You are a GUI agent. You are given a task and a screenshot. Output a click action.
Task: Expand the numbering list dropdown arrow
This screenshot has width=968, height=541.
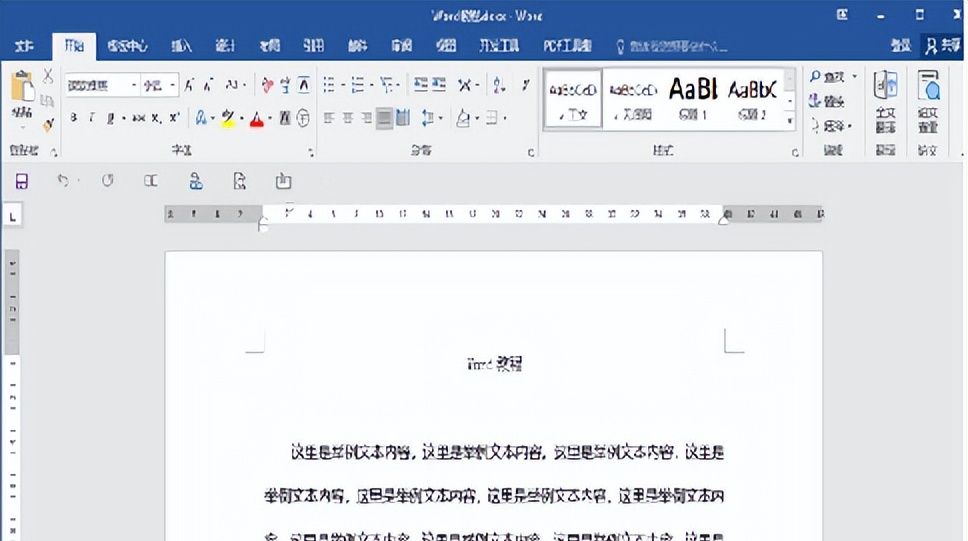pos(372,85)
